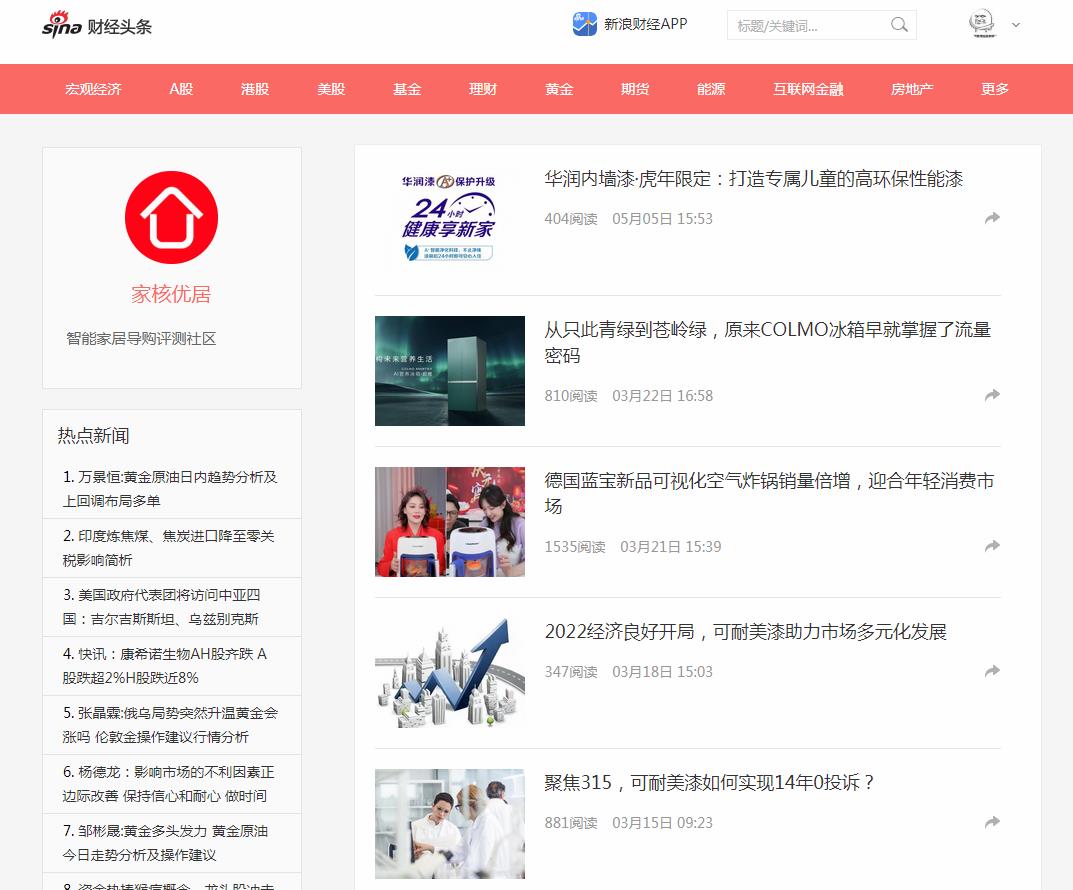Screen dimensions: 1073x890
Task: Click the 05月05日 15:53 timestamp
Action: tap(662, 219)
